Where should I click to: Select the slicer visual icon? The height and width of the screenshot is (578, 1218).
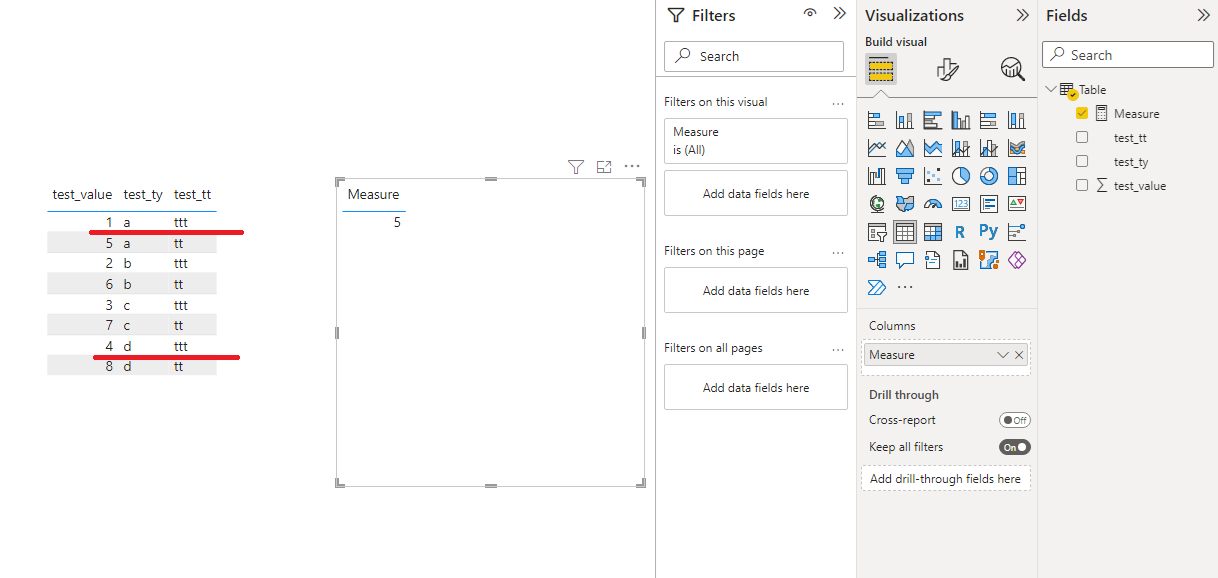point(877,232)
